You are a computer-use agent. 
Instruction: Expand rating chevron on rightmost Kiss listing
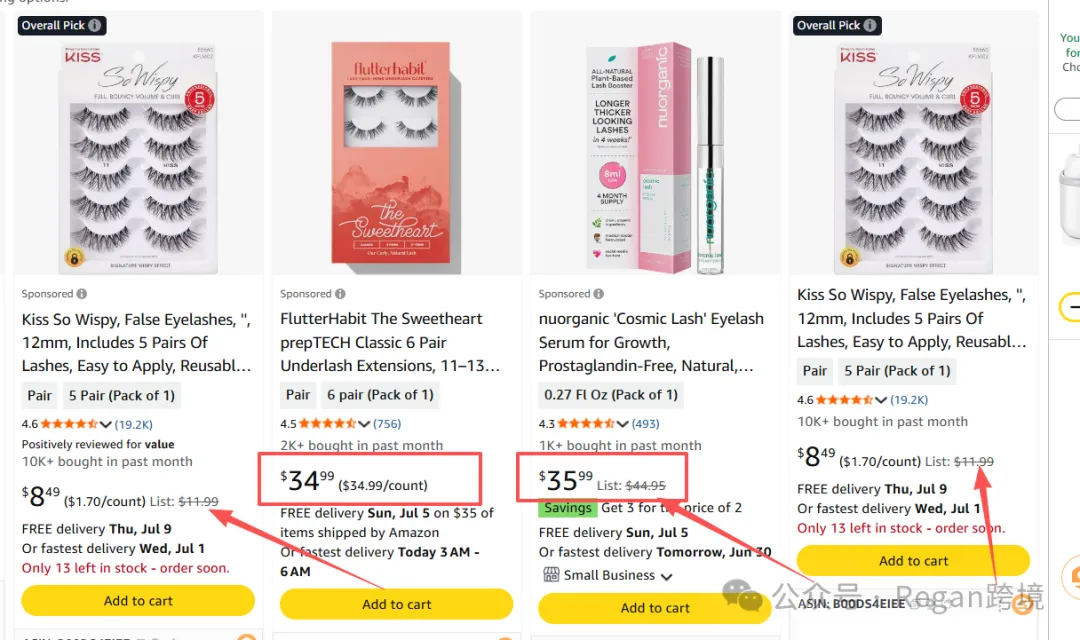pyautogui.click(x=881, y=400)
